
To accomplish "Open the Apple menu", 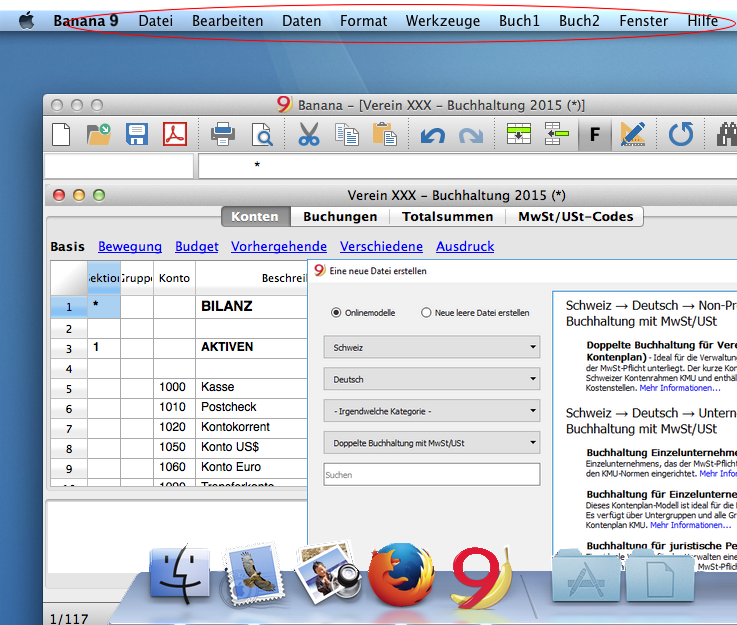I will pos(27,21).
